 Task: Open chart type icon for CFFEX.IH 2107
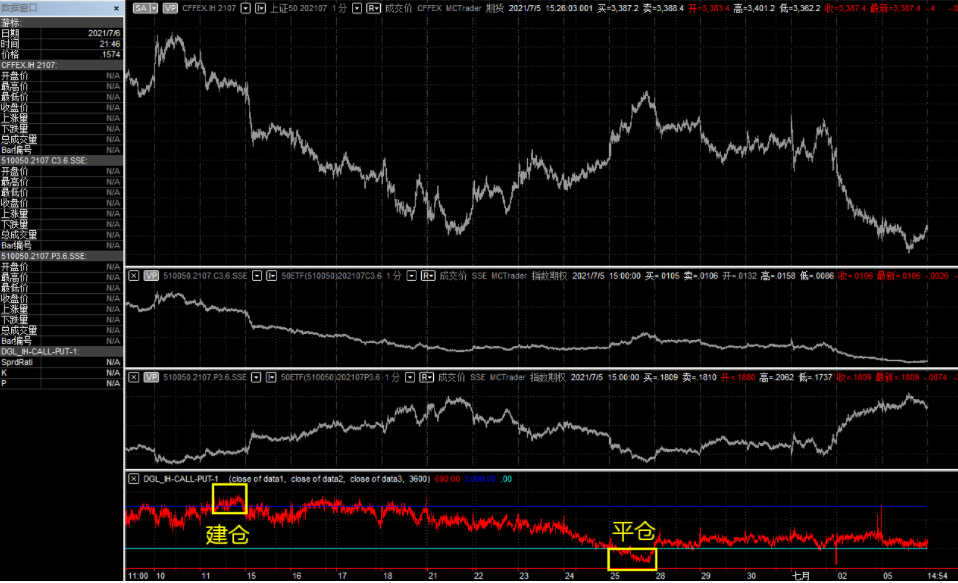tap(260, 9)
